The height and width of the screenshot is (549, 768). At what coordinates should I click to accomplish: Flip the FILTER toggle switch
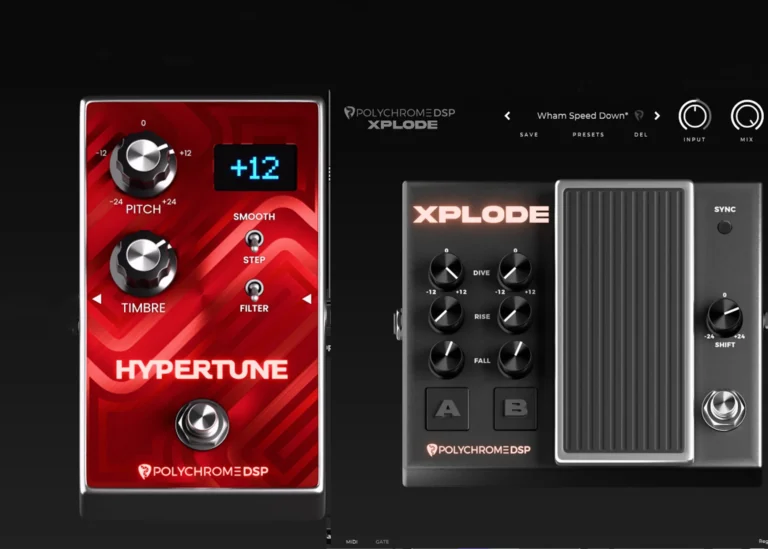(x=254, y=289)
